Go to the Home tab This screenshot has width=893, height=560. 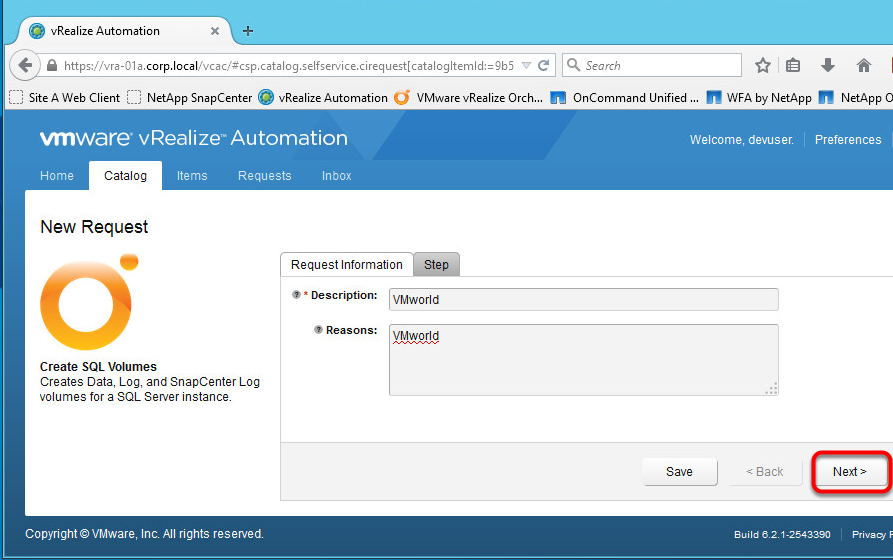[x=57, y=175]
